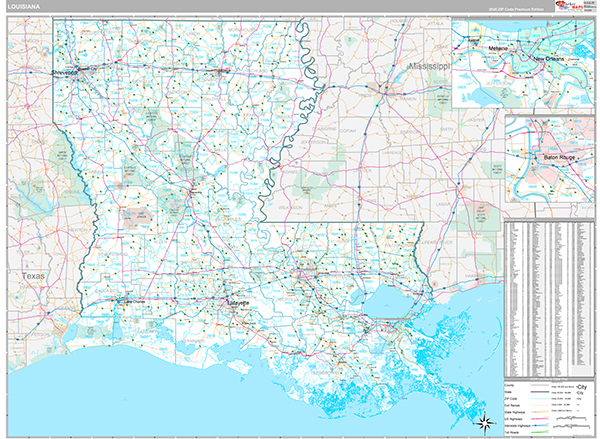Click the County gray line swatch in the legend

[538, 386]
